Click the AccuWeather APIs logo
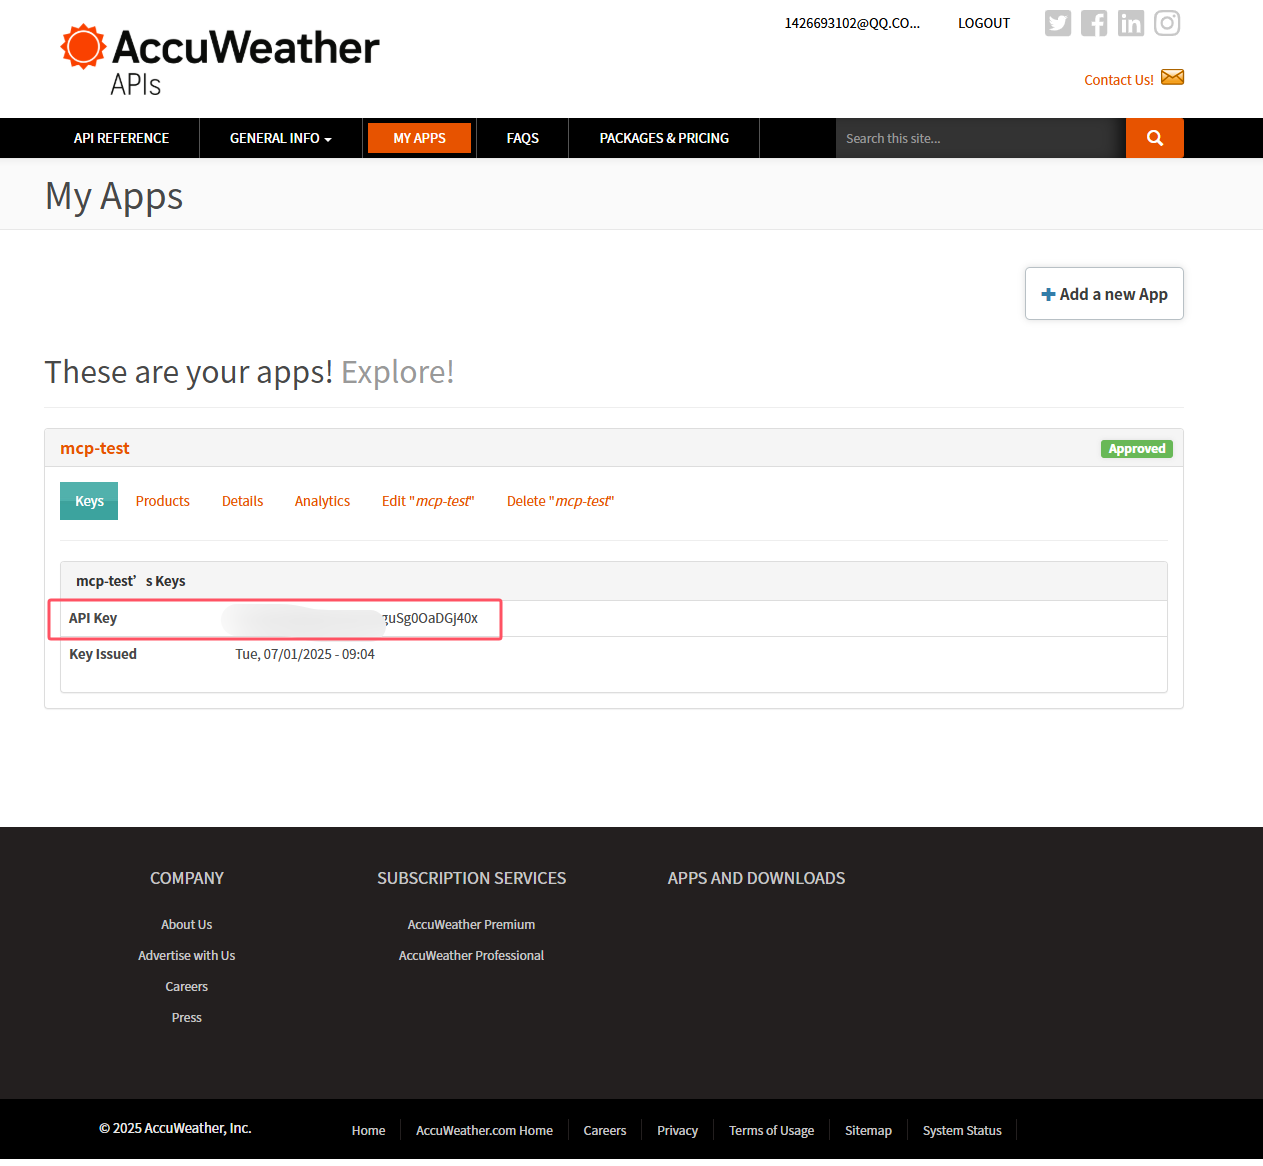Image resolution: width=1263 pixels, height=1166 pixels. [220, 60]
